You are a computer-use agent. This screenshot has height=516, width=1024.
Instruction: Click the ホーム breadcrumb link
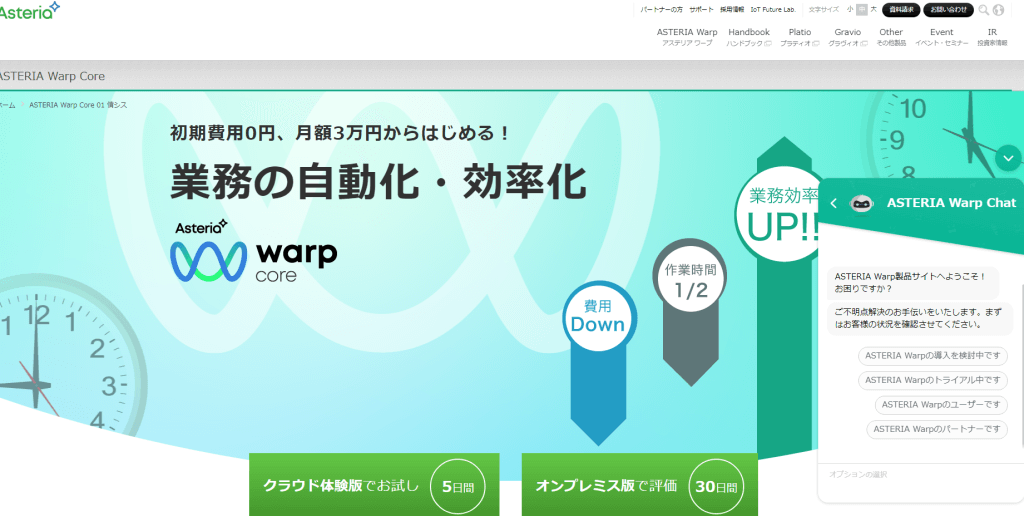tap(7, 105)
